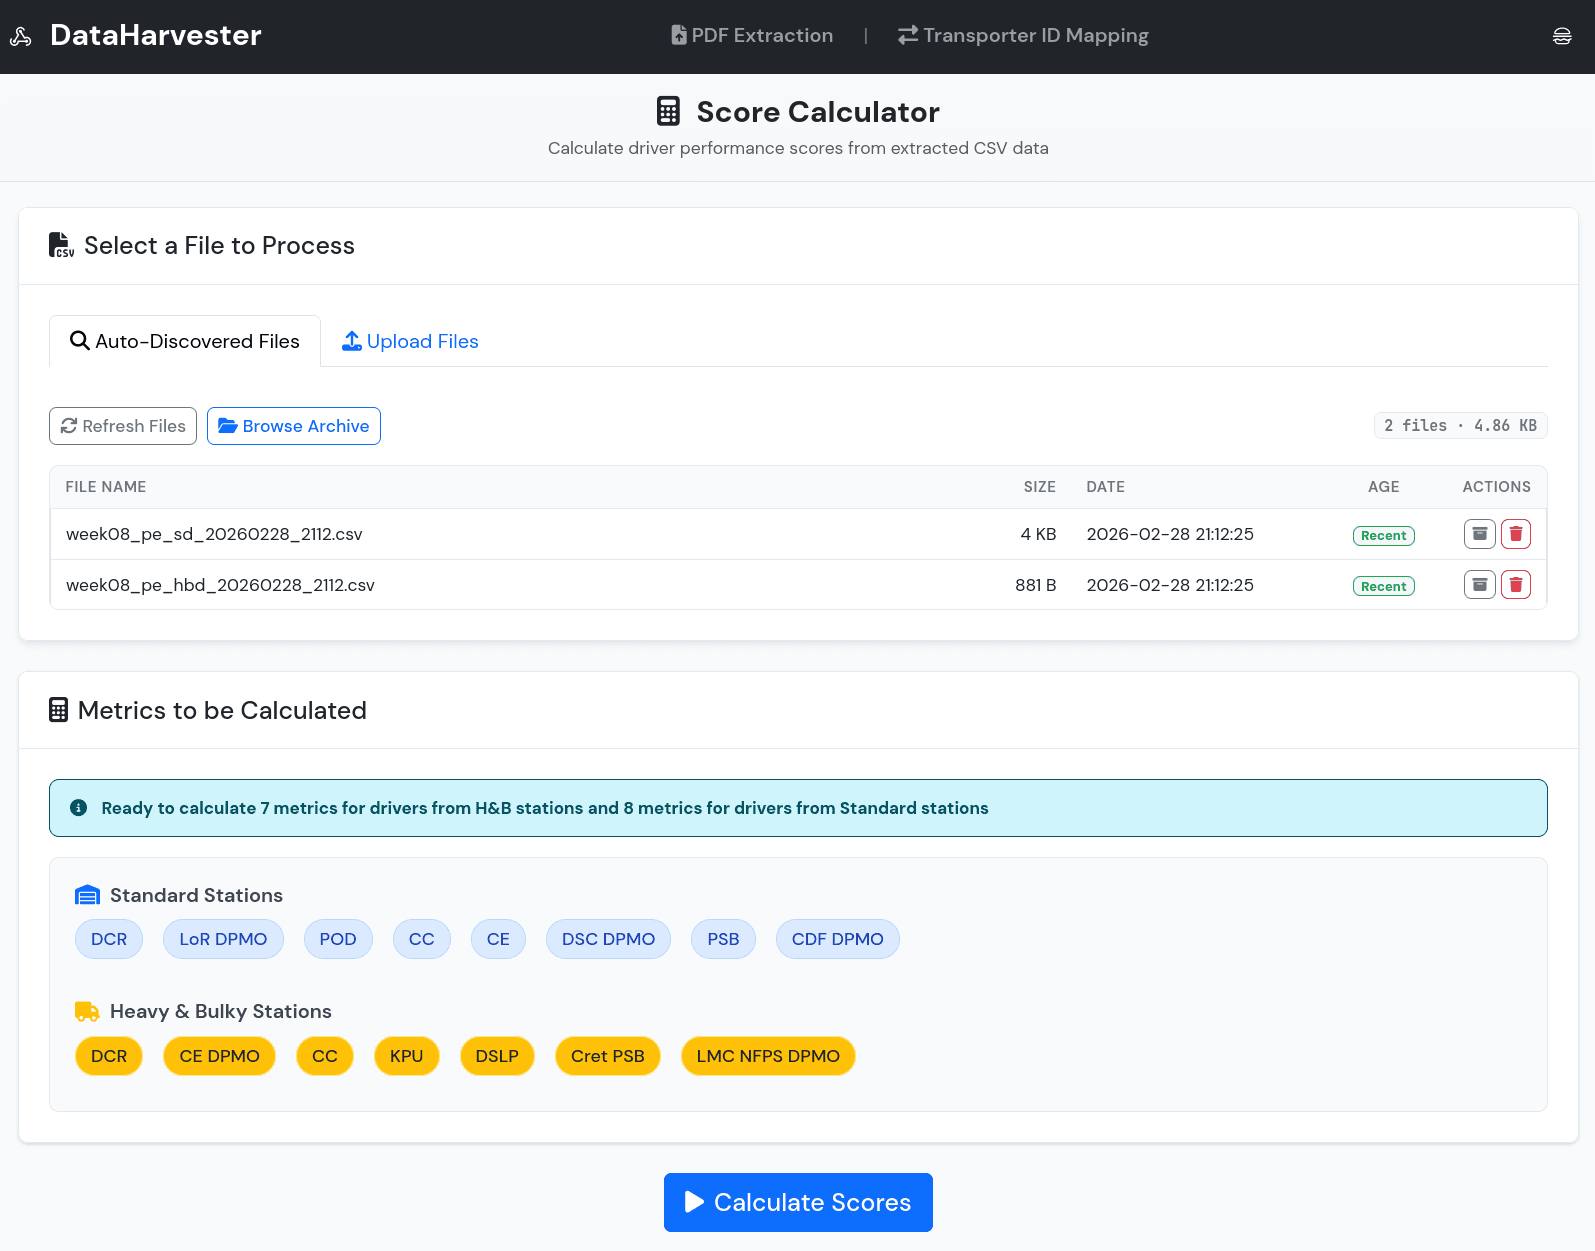Click the Score Calculator heading icon
This screenshot has height=1251, width=1595.
(668, 111)
